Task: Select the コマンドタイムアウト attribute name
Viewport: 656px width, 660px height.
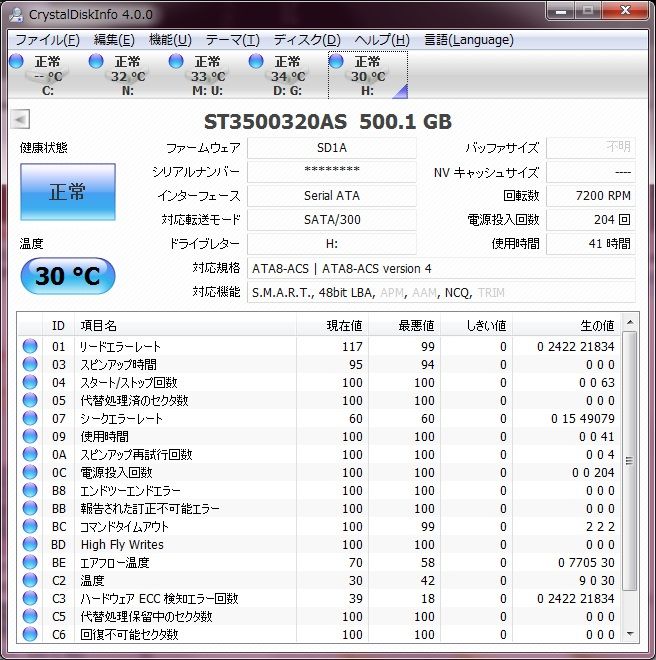Action: pos(124,527)
